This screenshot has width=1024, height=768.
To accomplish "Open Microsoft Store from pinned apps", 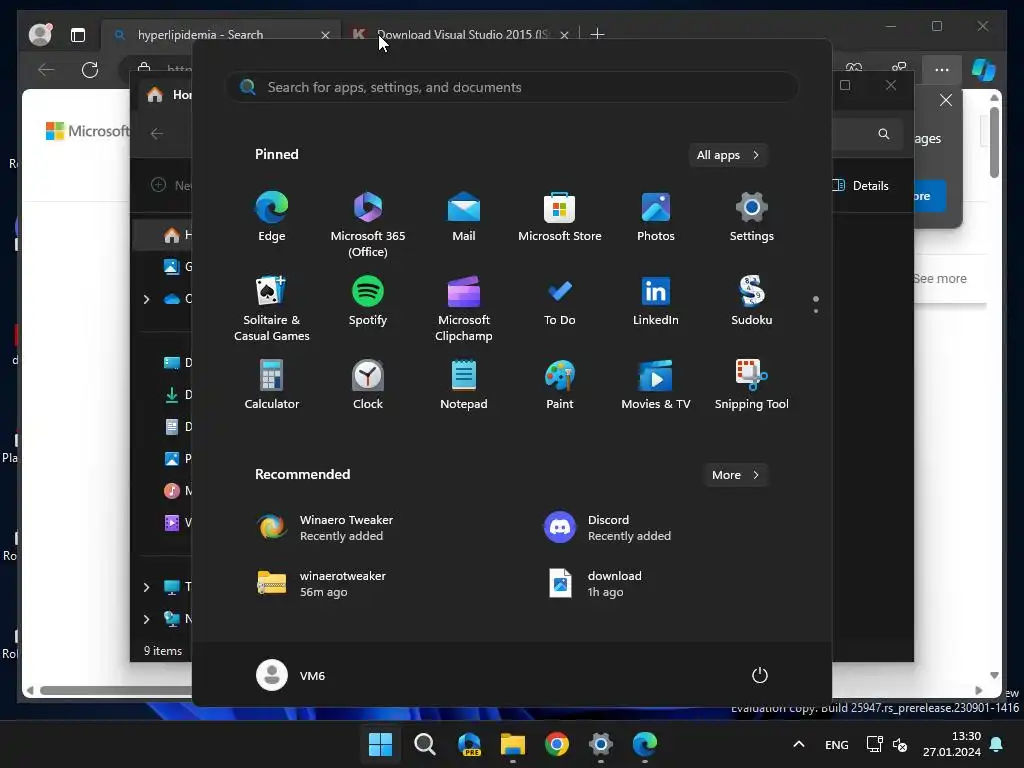I will click(560, 217).
